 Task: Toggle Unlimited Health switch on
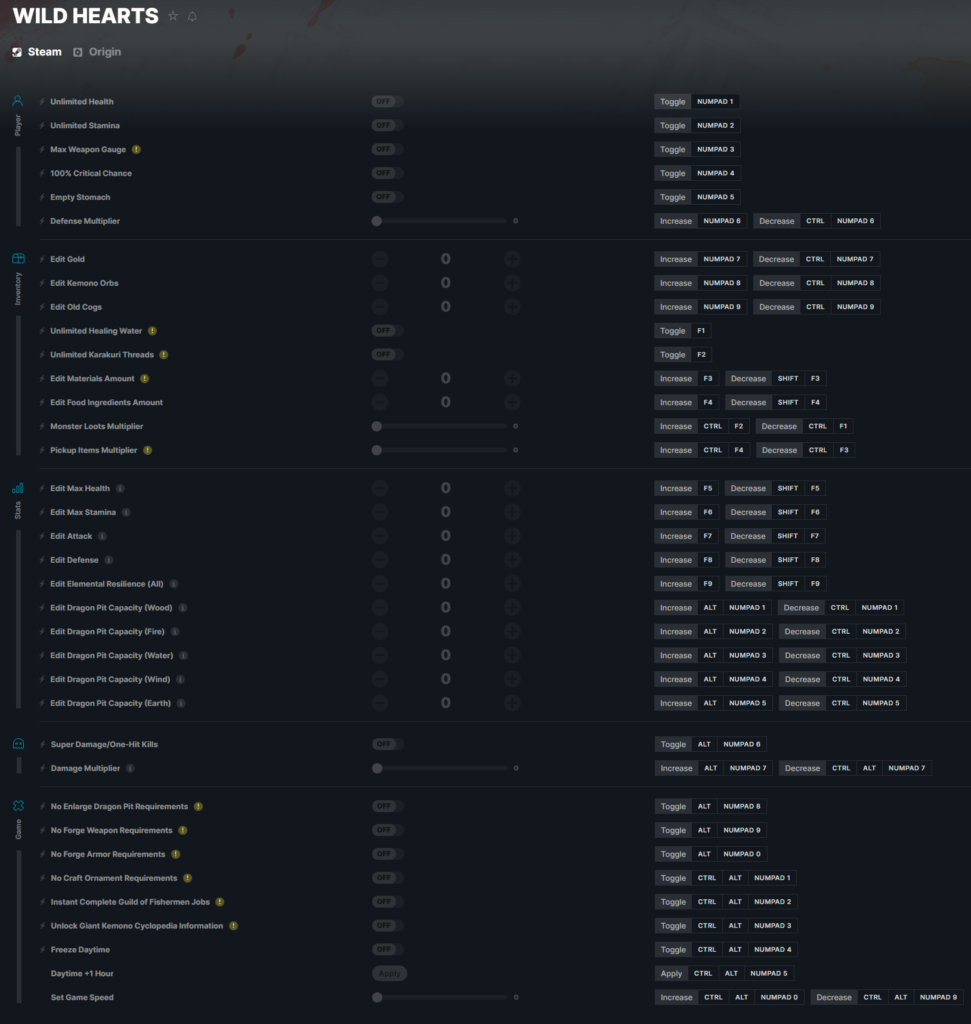point(387,101)
